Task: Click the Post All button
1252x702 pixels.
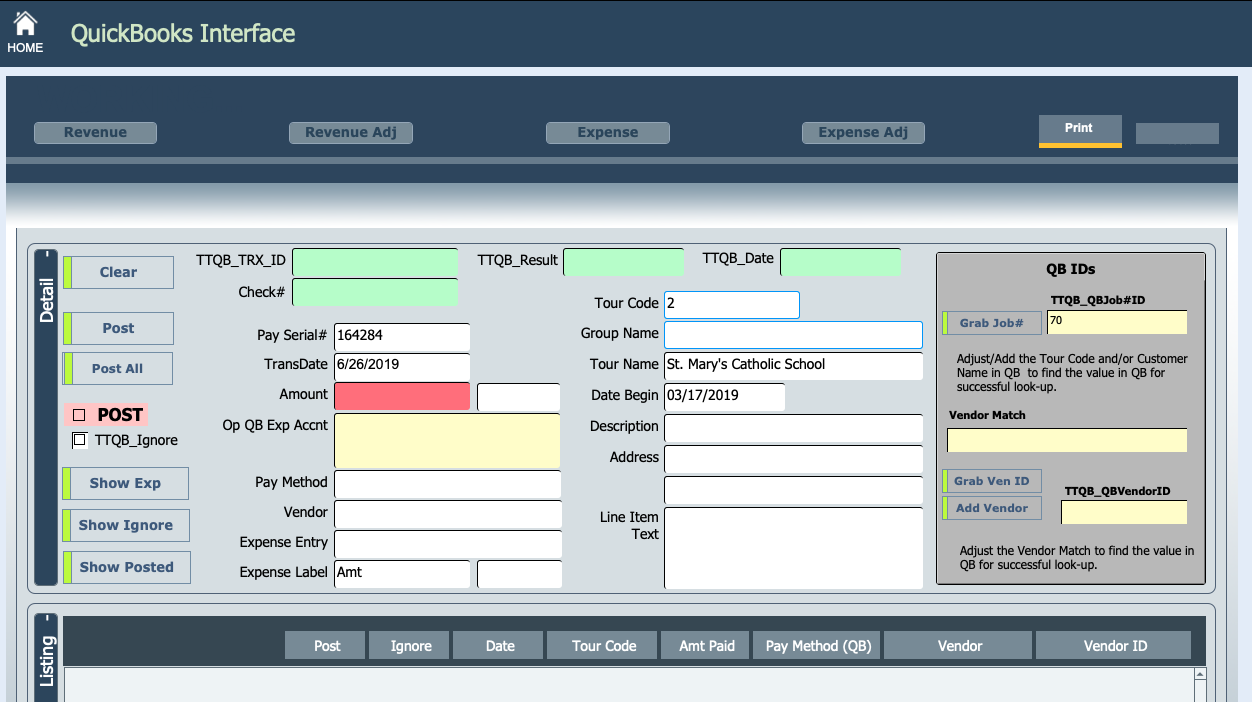Action: [118, 368]
